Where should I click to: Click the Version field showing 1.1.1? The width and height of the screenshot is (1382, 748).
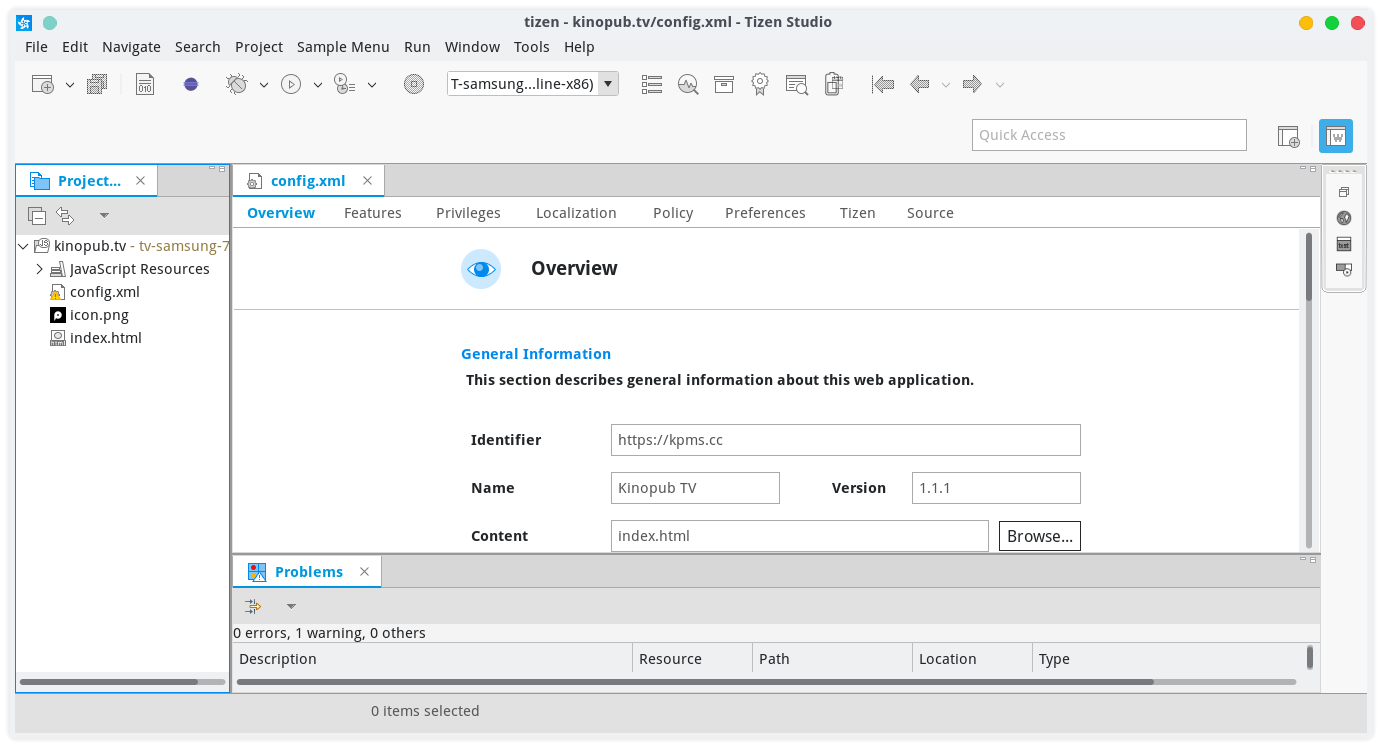click(x=996, y=488)
